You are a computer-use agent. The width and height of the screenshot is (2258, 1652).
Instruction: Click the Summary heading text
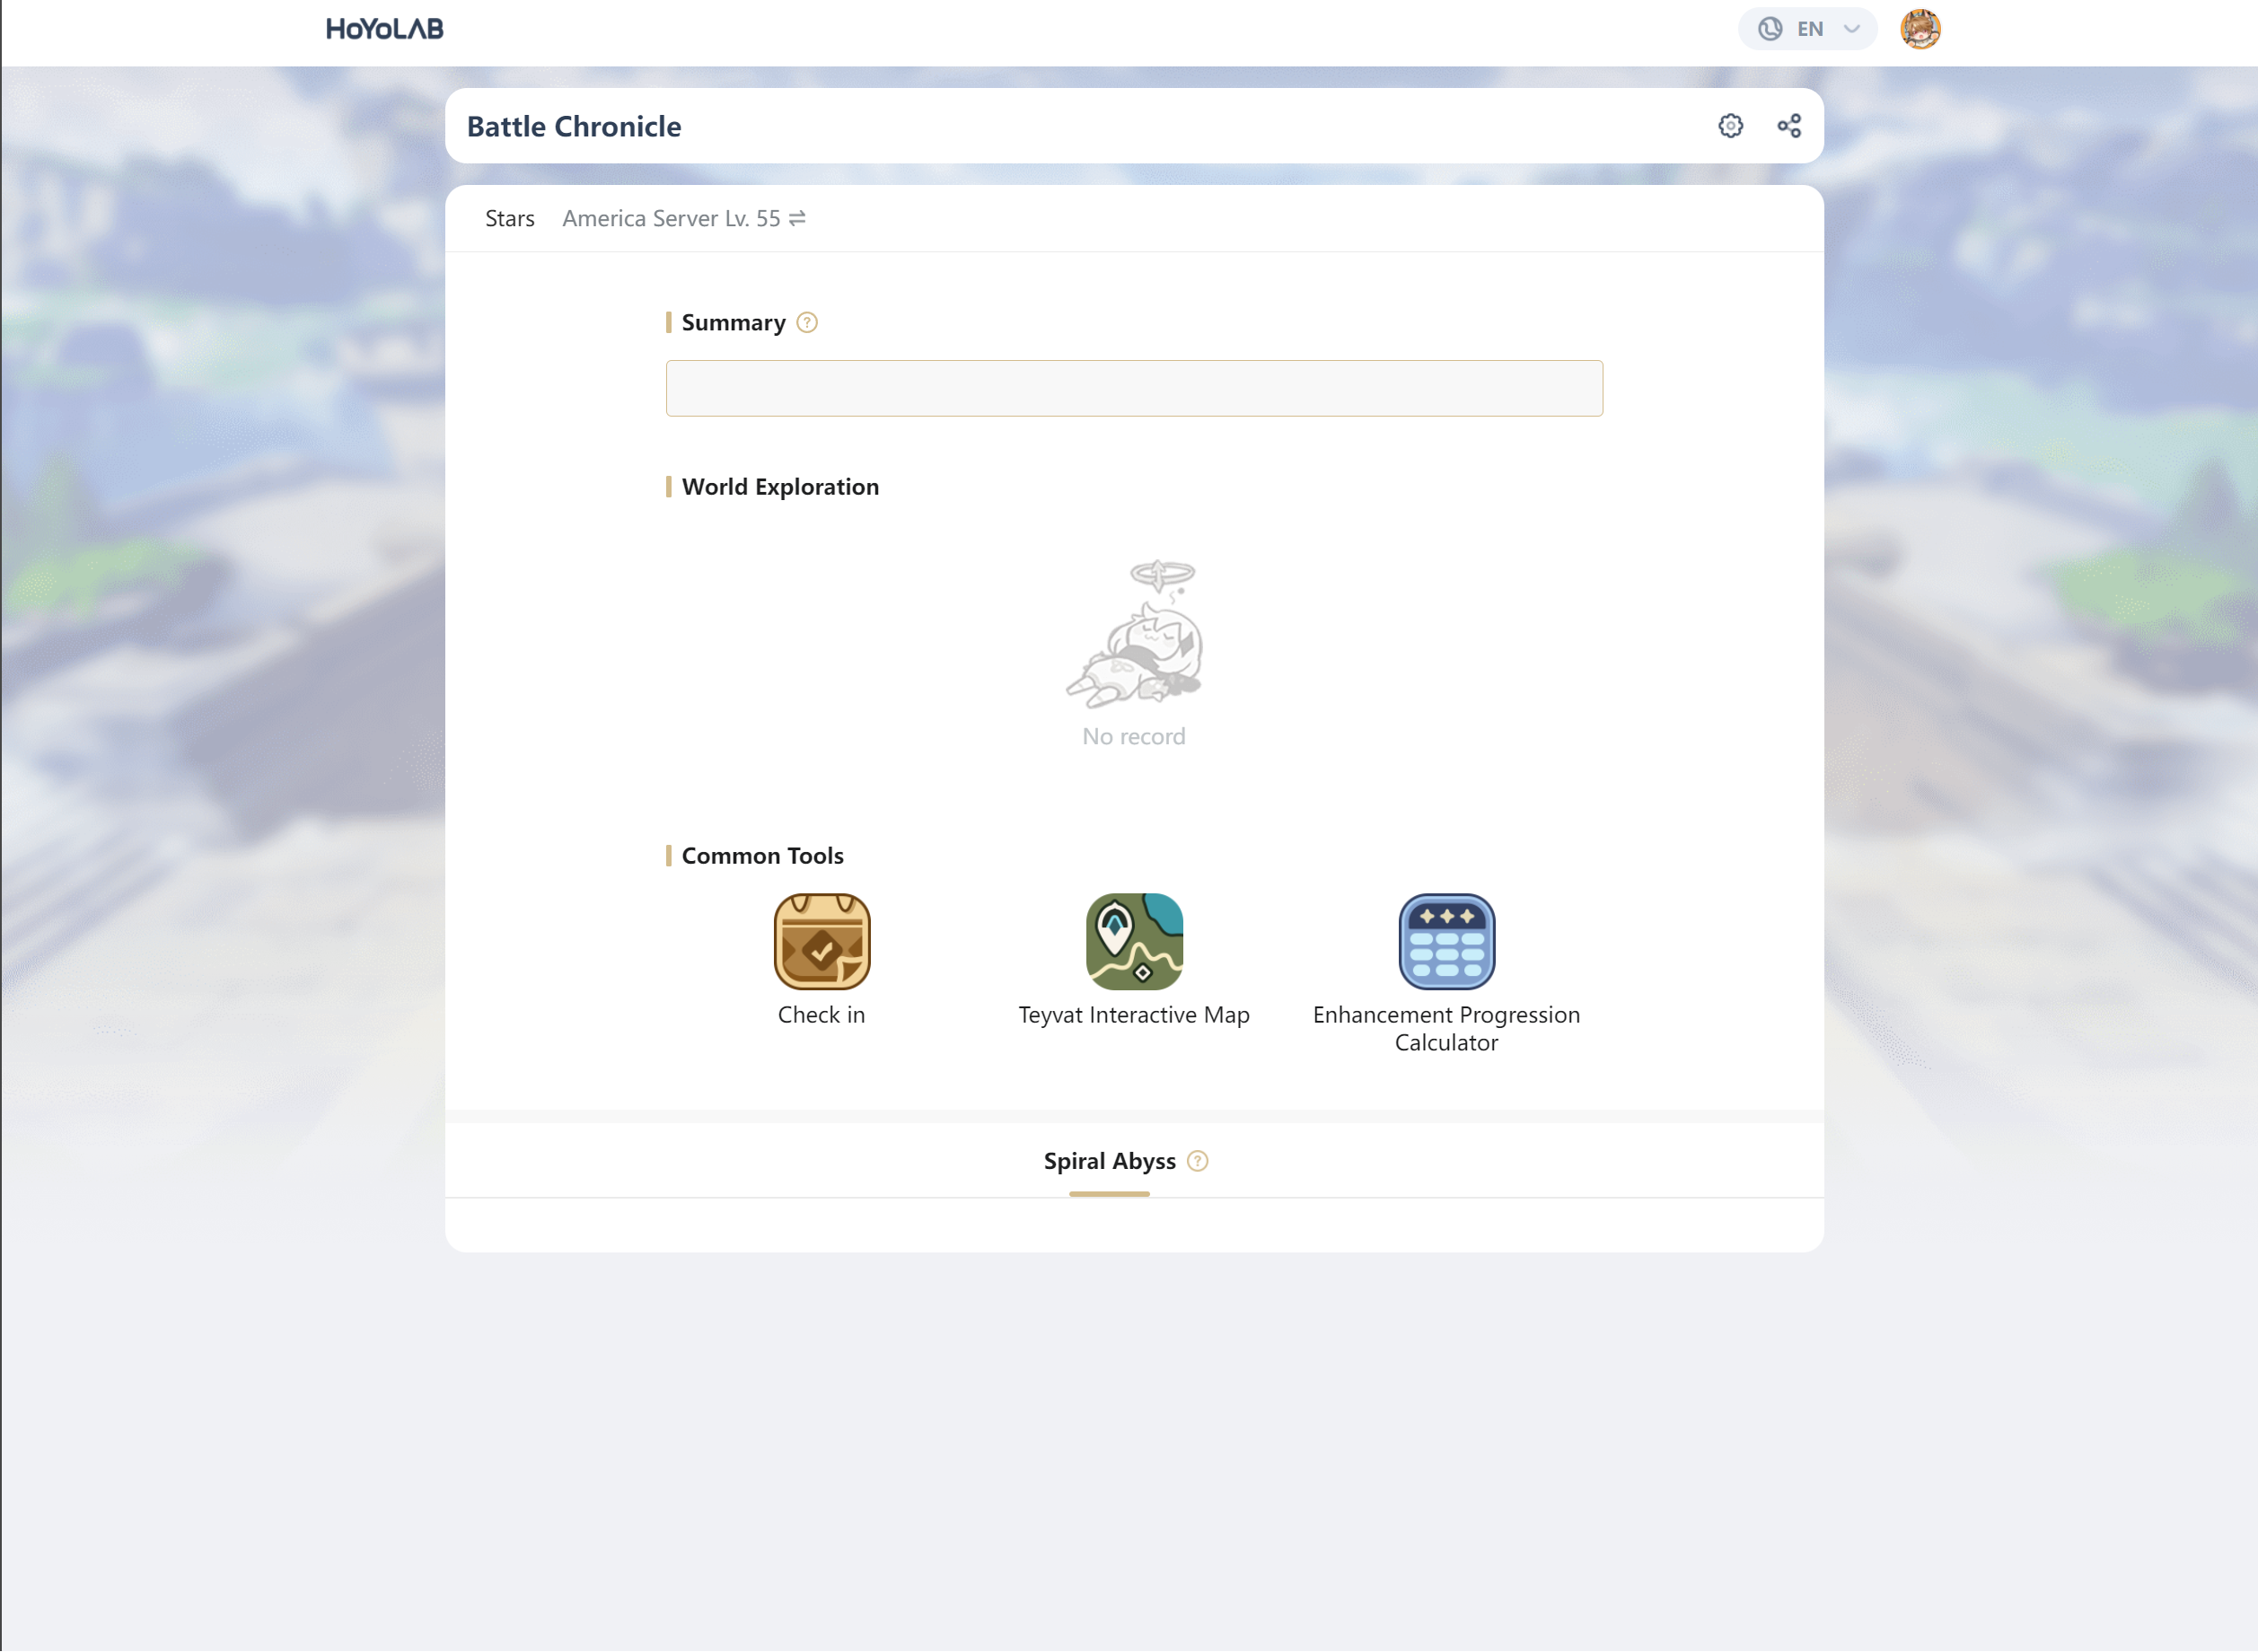(733, 323)
